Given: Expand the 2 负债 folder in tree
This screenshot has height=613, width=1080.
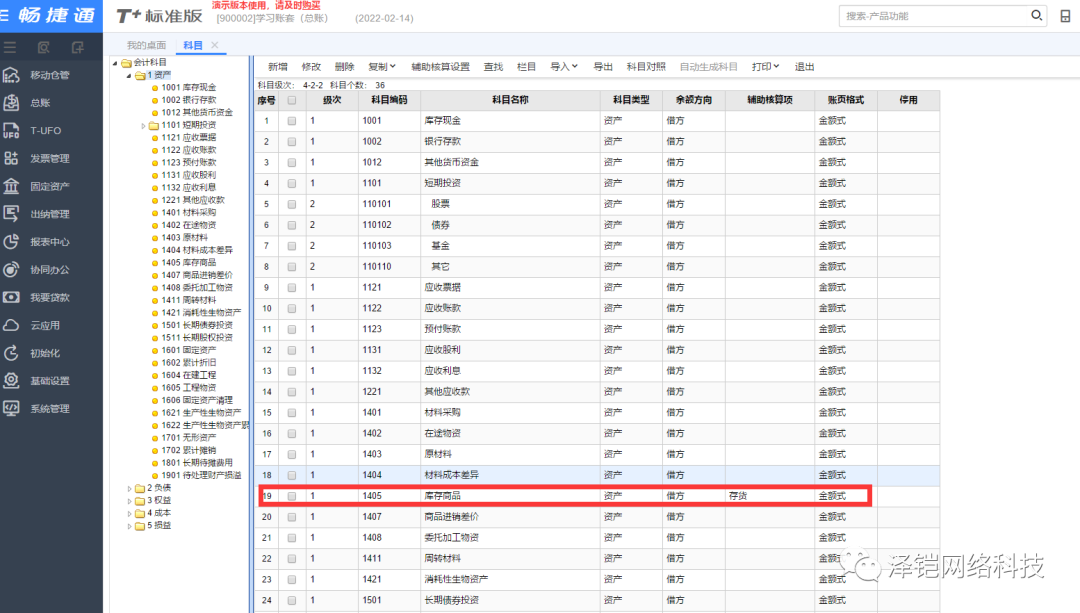Looking at the screenshot, I should (131, 488).
